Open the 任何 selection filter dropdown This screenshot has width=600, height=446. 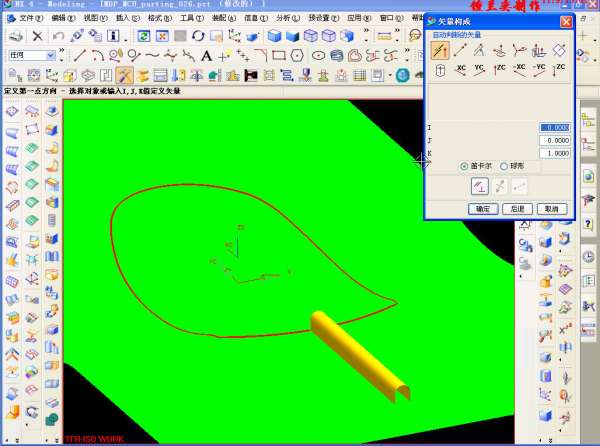click(x=51, y=55)
